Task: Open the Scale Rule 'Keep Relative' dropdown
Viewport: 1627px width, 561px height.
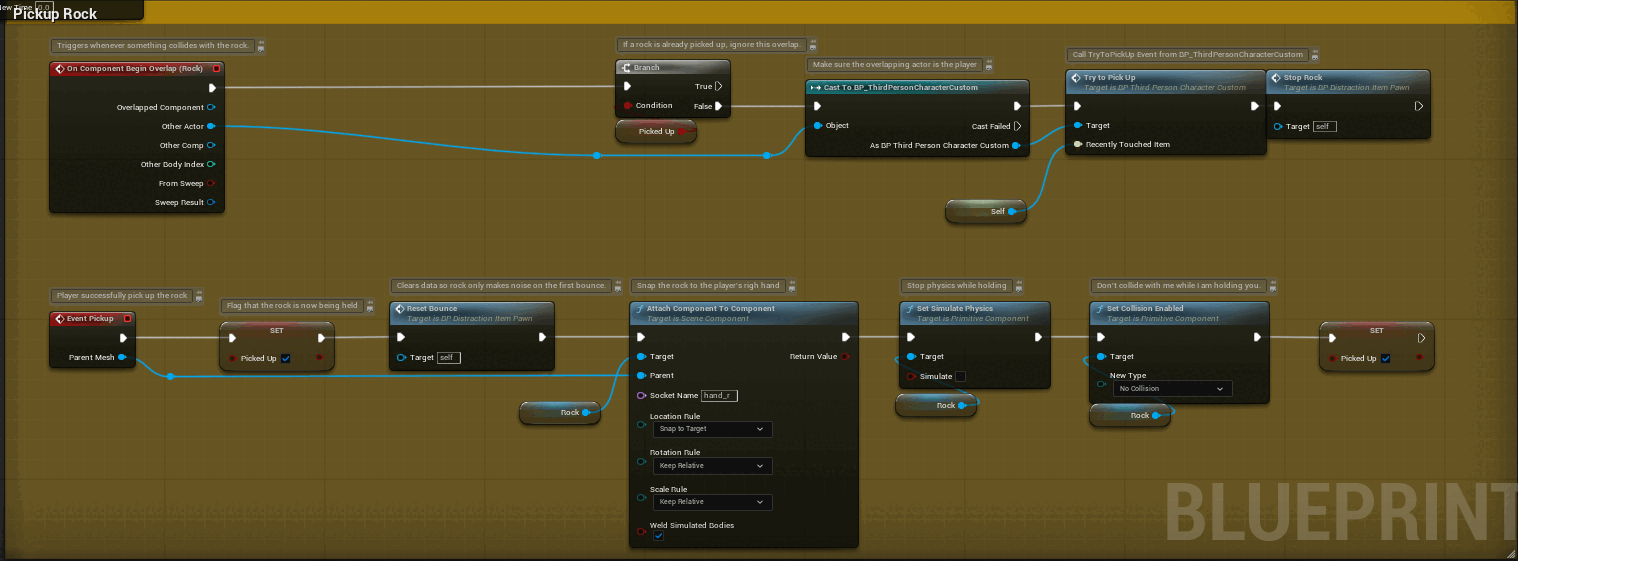Action: pyautogui.click(x=713, y=502)
